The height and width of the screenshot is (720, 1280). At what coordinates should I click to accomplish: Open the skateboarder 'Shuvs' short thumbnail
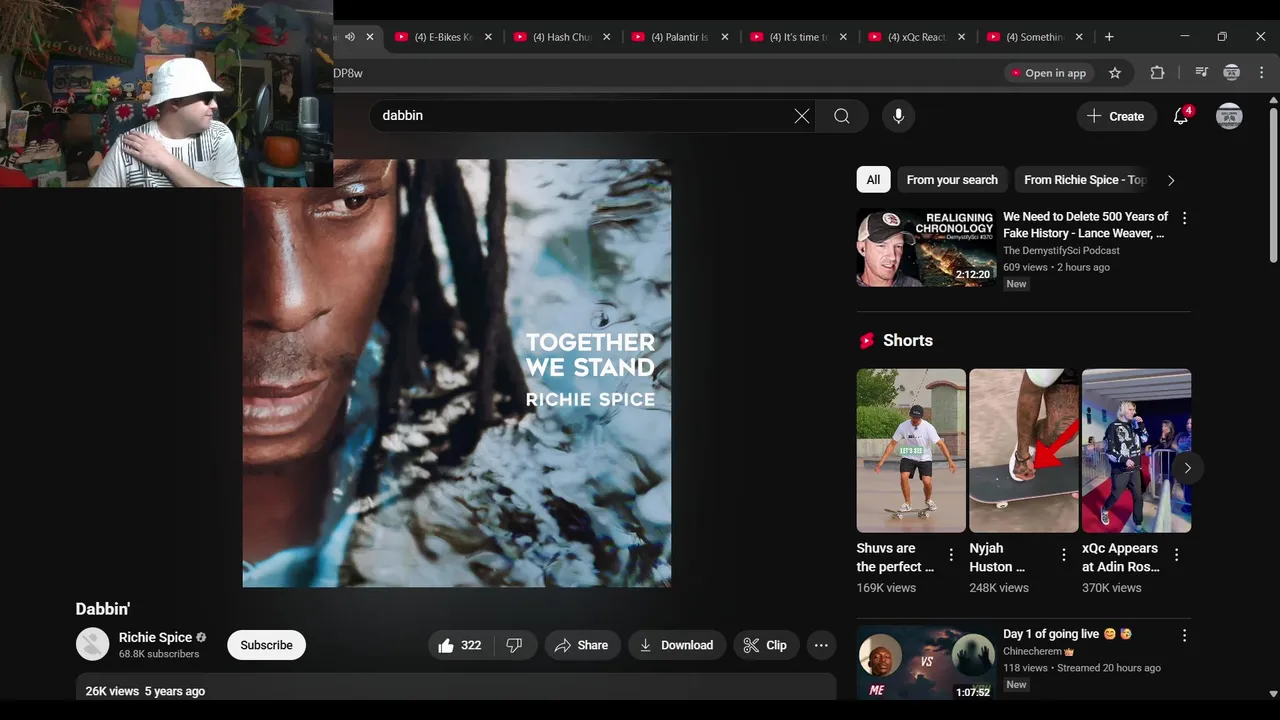(911, 451)
